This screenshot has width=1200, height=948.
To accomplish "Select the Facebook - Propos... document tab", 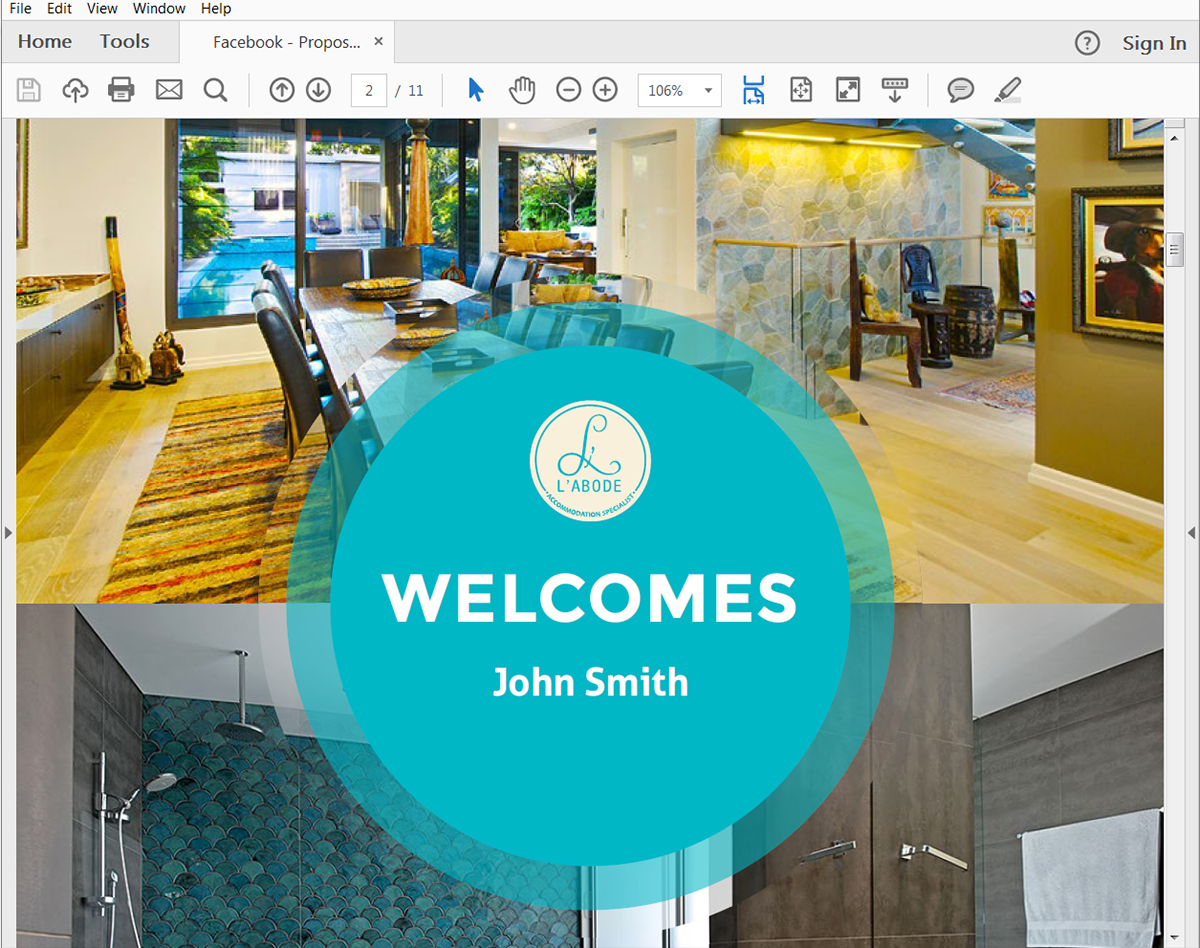I will 287,42.
